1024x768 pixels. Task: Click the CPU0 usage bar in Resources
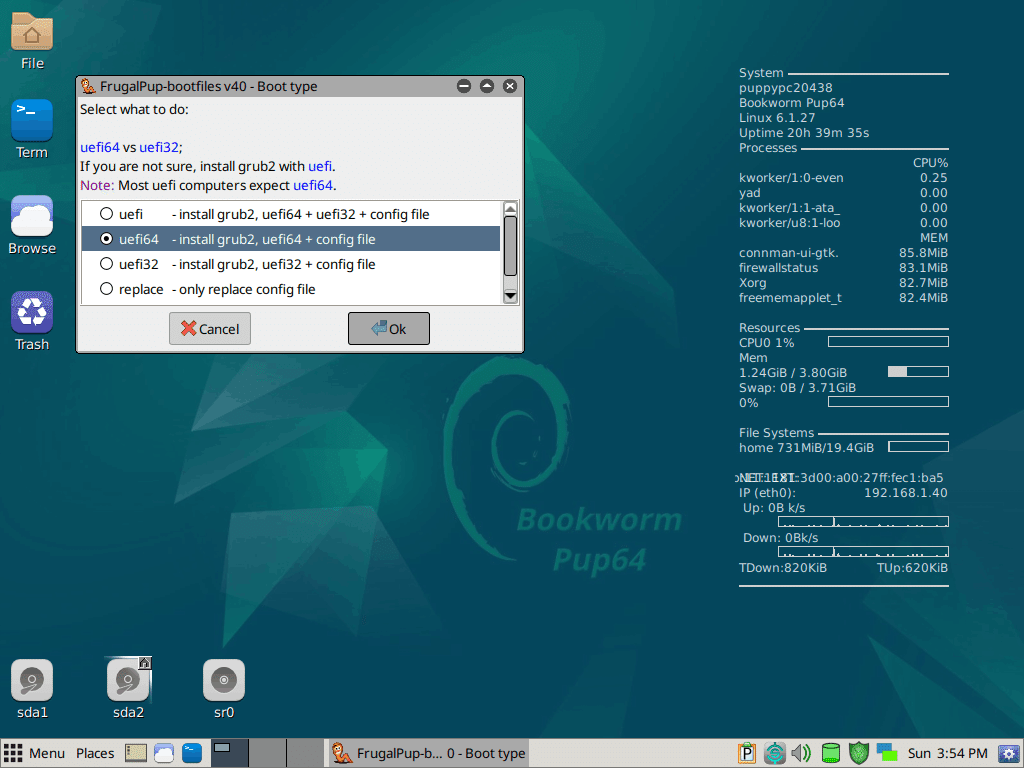(x=888, y=342)
